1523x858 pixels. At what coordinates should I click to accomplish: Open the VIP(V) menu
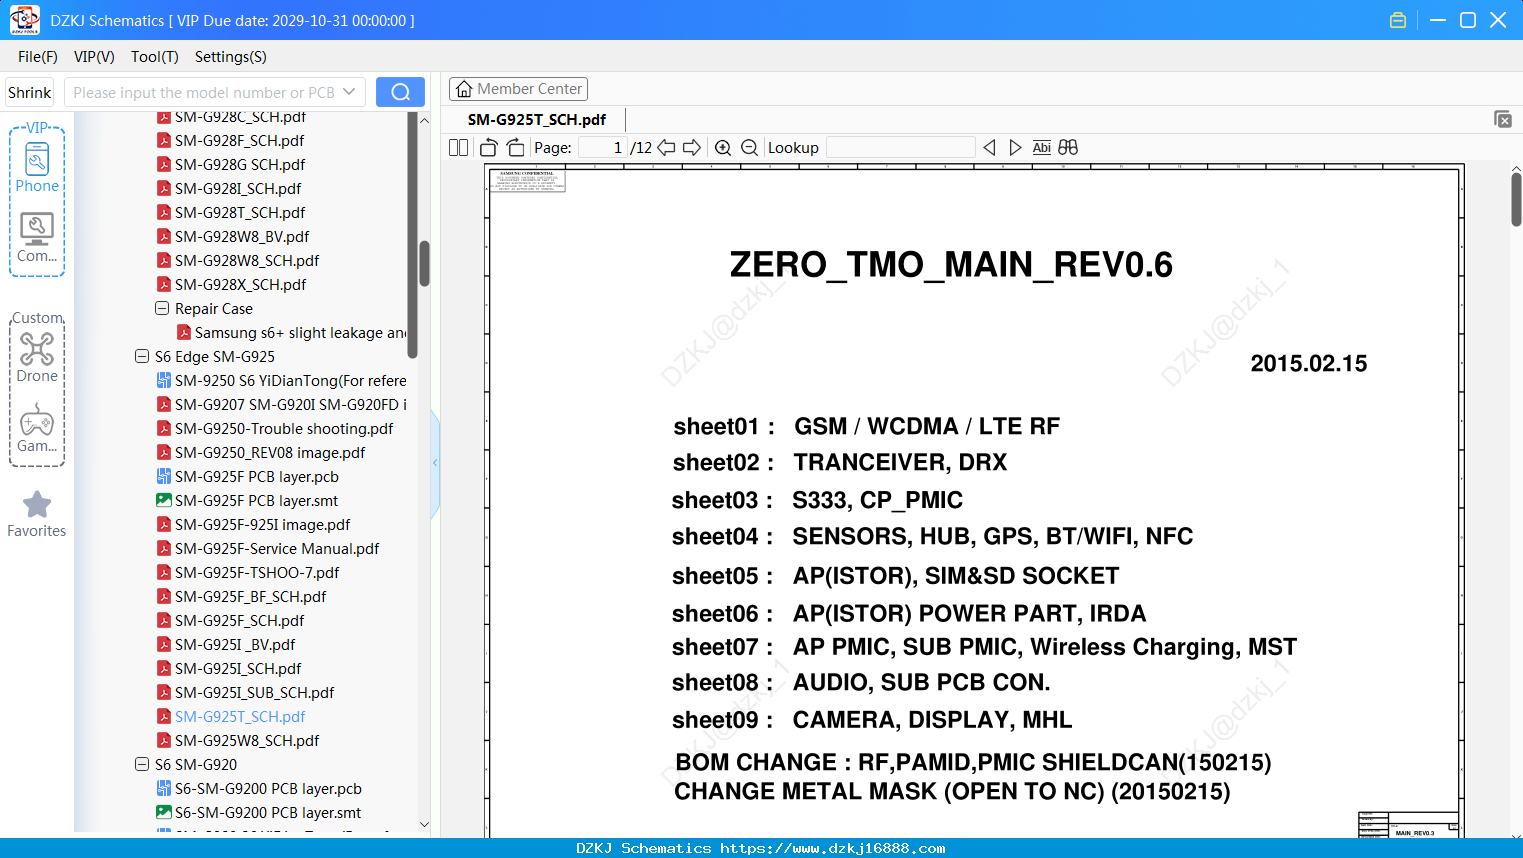pos(94,57)
